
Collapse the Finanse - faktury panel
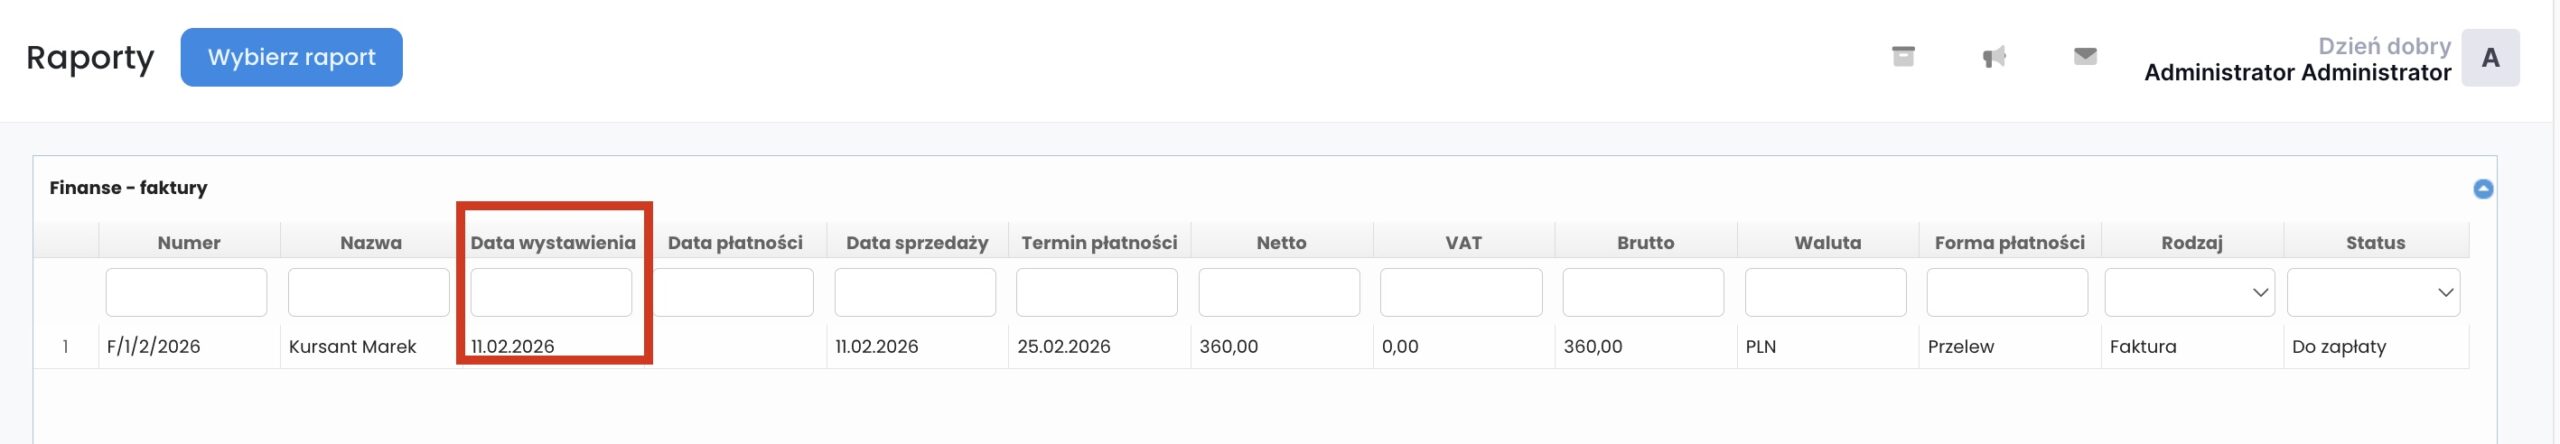2482,189
